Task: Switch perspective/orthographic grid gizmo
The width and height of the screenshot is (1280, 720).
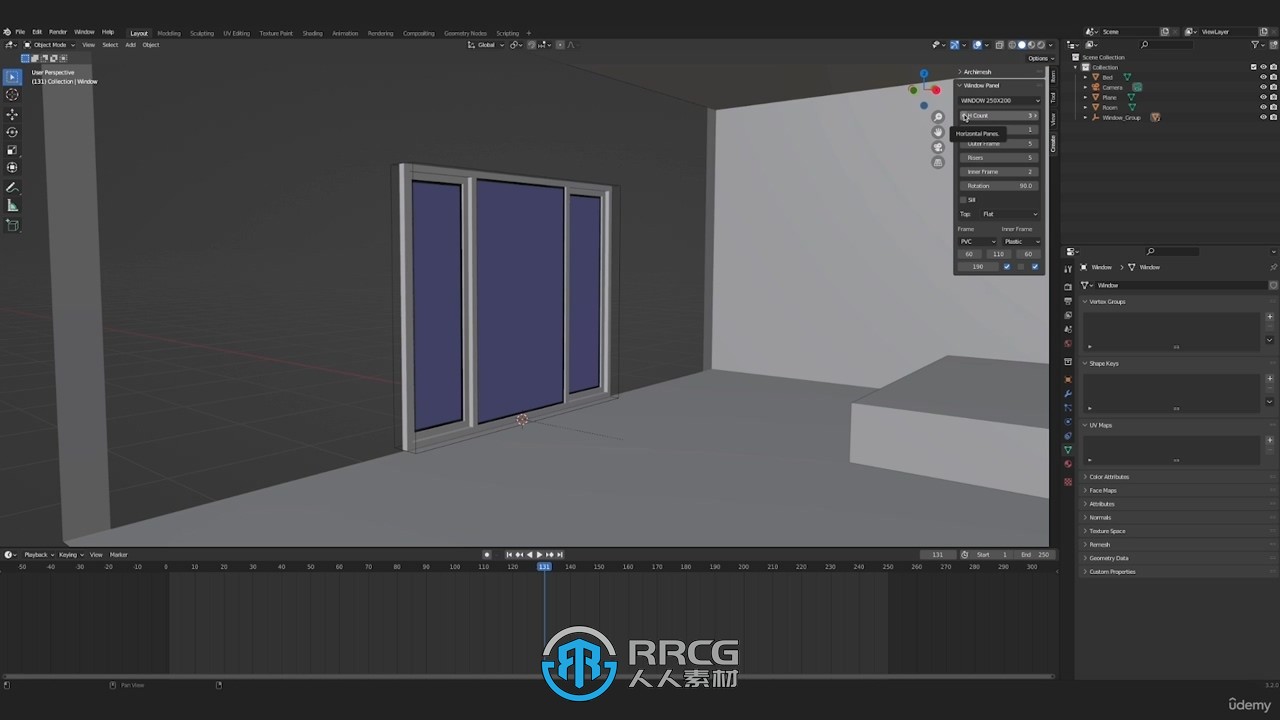Action: click(938, 163)
